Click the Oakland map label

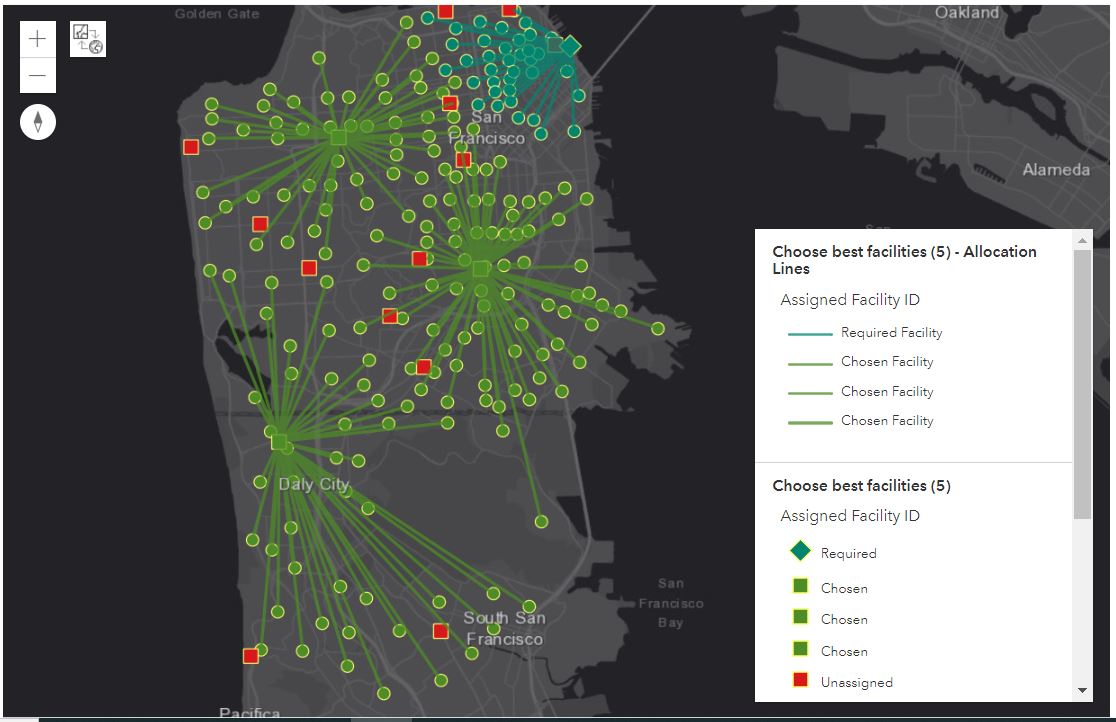coord(966,13)
